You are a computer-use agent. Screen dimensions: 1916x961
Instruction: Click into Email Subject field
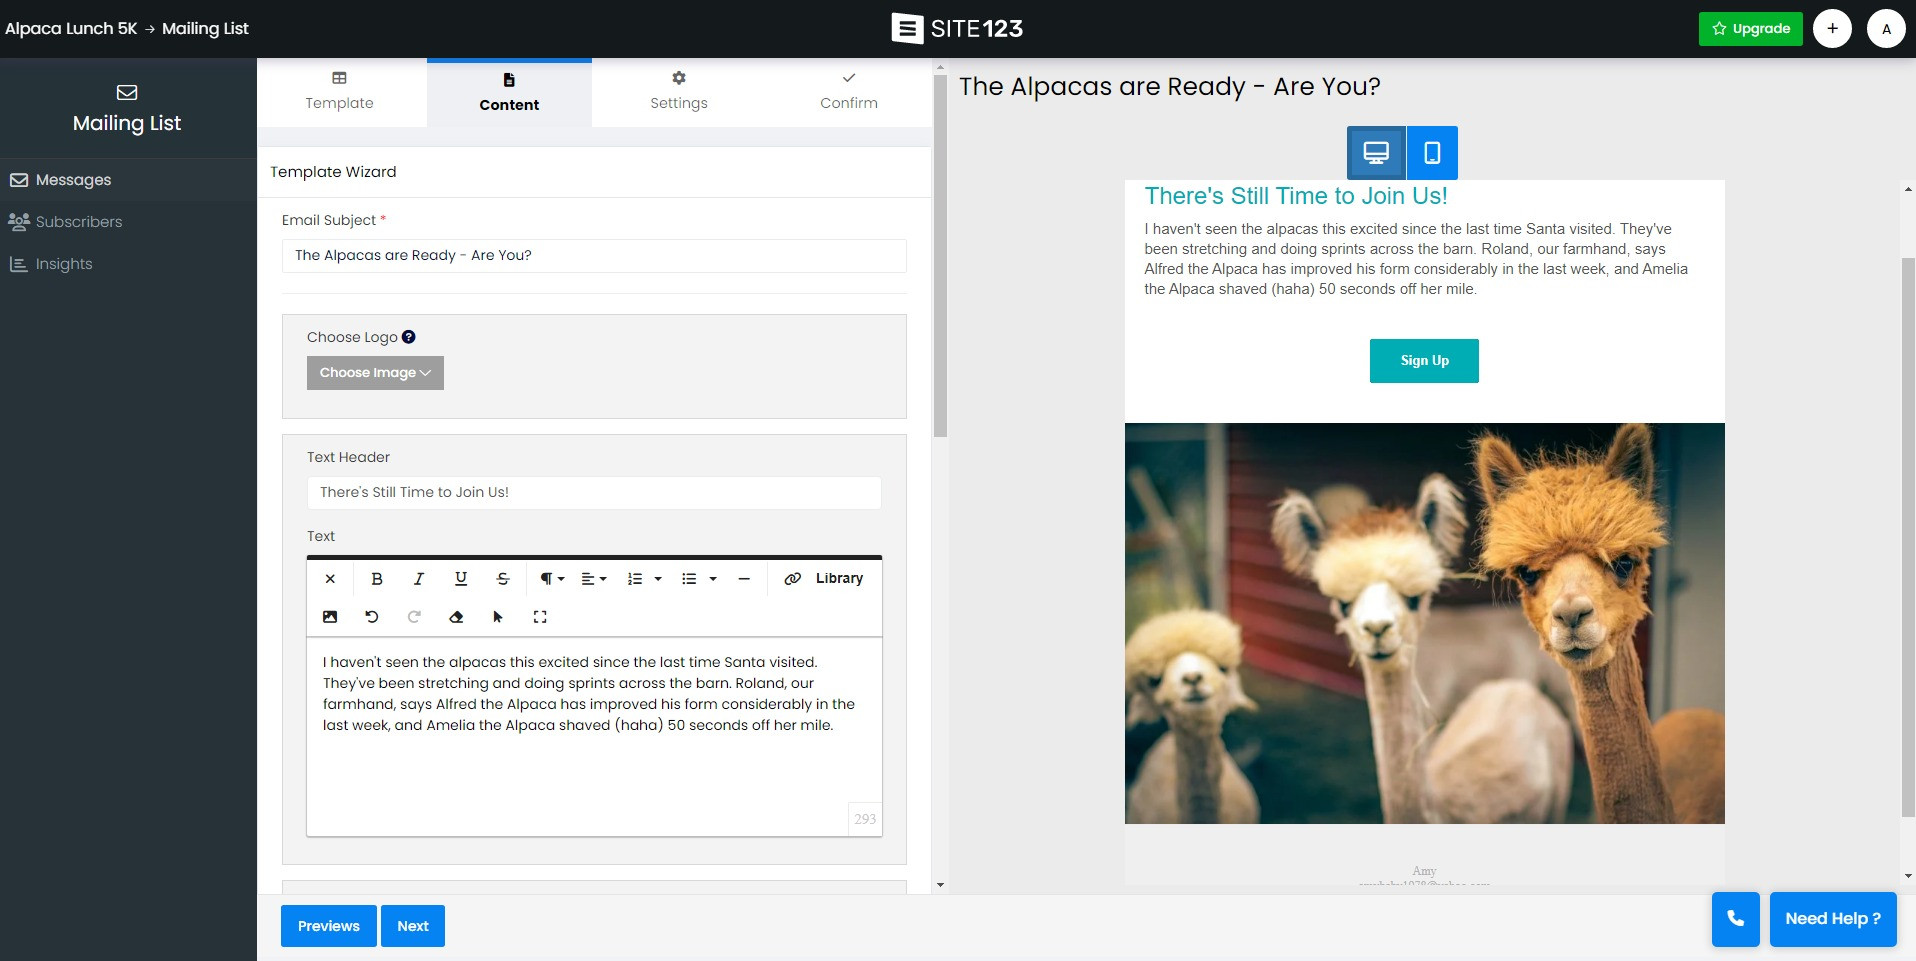pyautogui.click(x=594, y=256)
